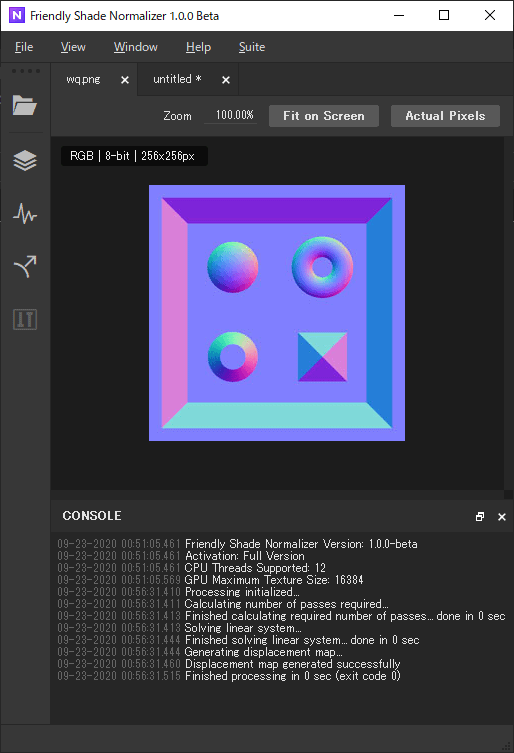Open the Help menu
Image resolution: width=514 pixels, height=753 pixels.
[x=198, y=47]
